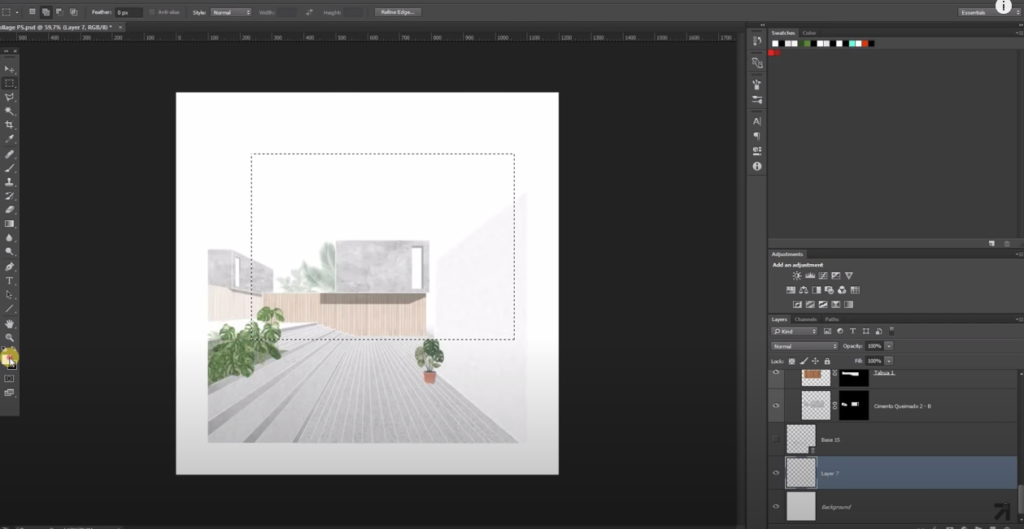The width and height of the screenshot is (1024, 529).
Task: Select the Hand tool
Action: tap(9, 324)
